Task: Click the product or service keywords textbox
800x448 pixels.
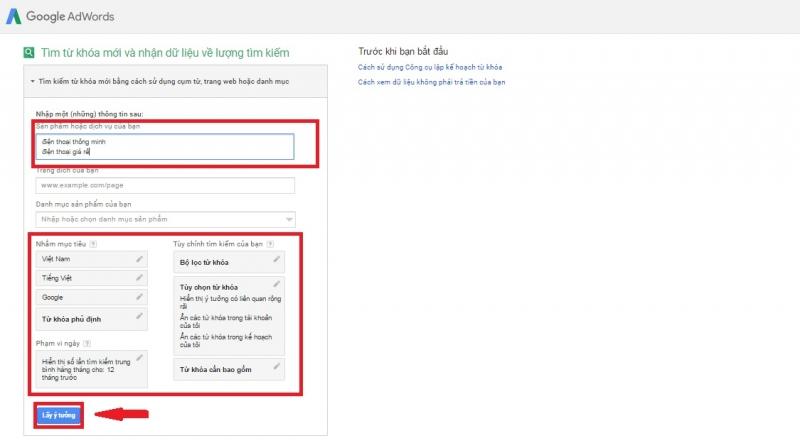Action: (165, 146)
